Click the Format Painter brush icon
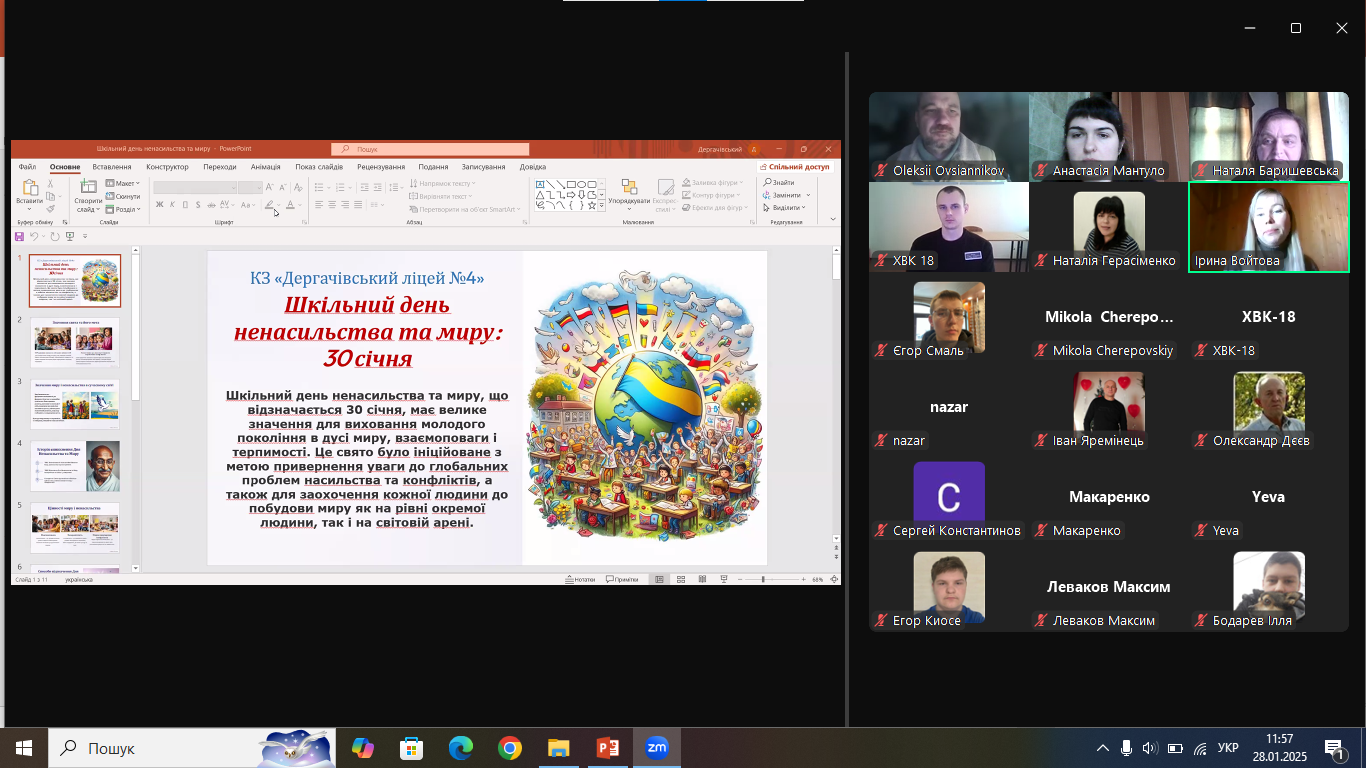 [x=50, y=209]
